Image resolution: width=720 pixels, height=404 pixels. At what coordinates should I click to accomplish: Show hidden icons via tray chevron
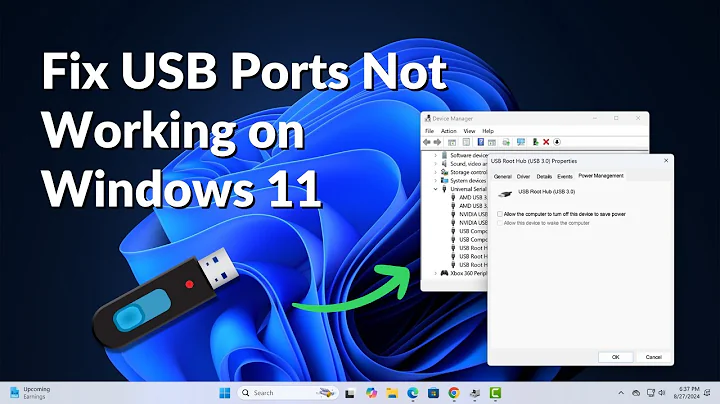click(621, 393)
